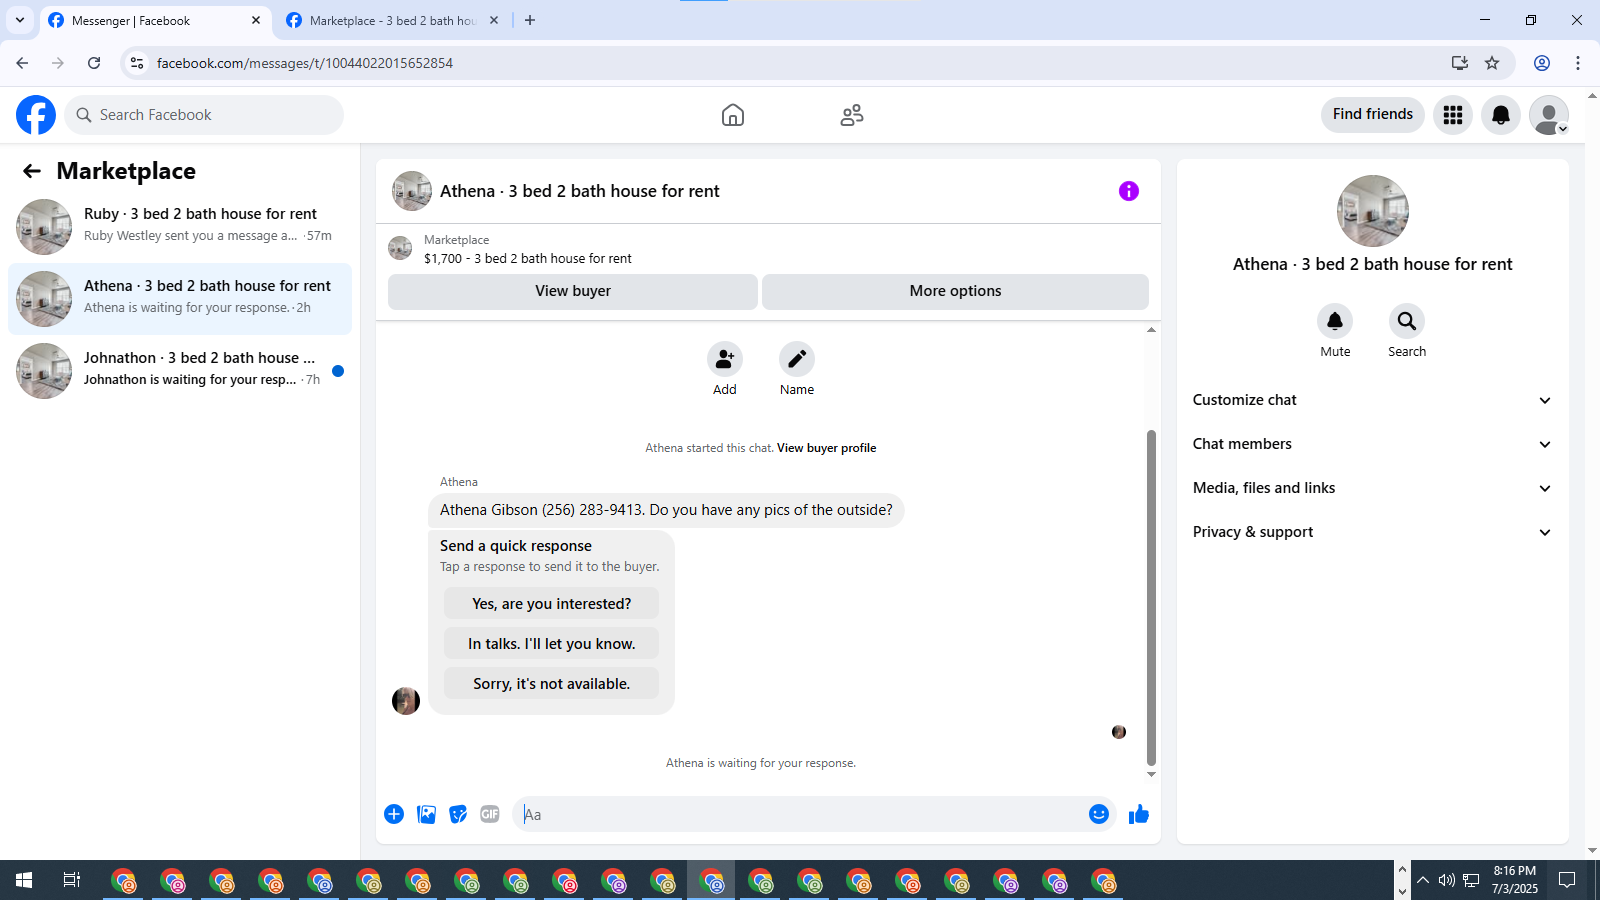The height and width of the screenshot is (900, 1600).
Task: Open the account profile avatar menu
Action: pyautogui.click(x=1549, y=115)
